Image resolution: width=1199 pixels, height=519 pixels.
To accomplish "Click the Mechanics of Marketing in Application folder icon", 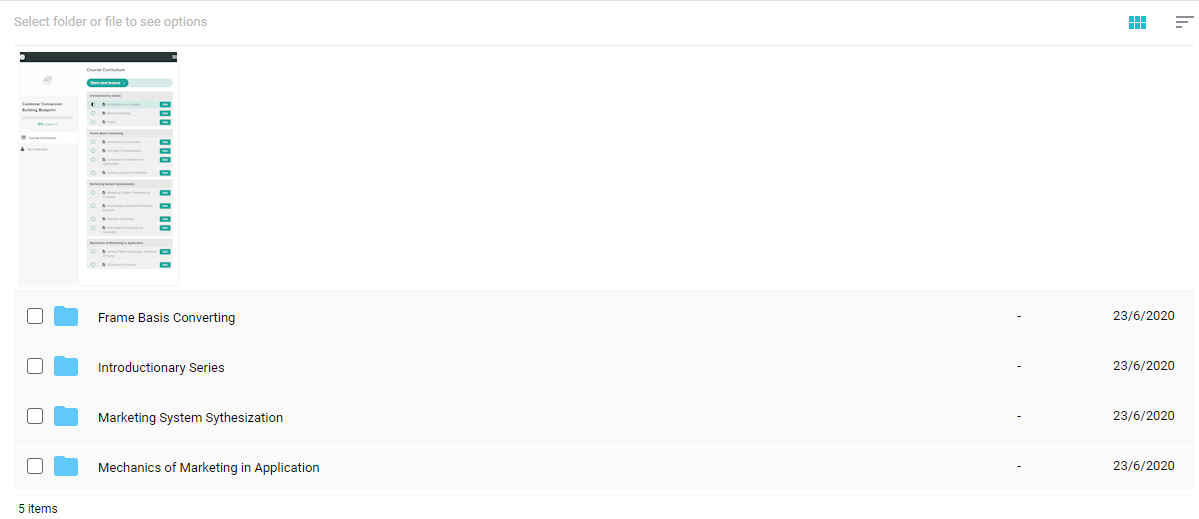I will [x=66, y=466].
